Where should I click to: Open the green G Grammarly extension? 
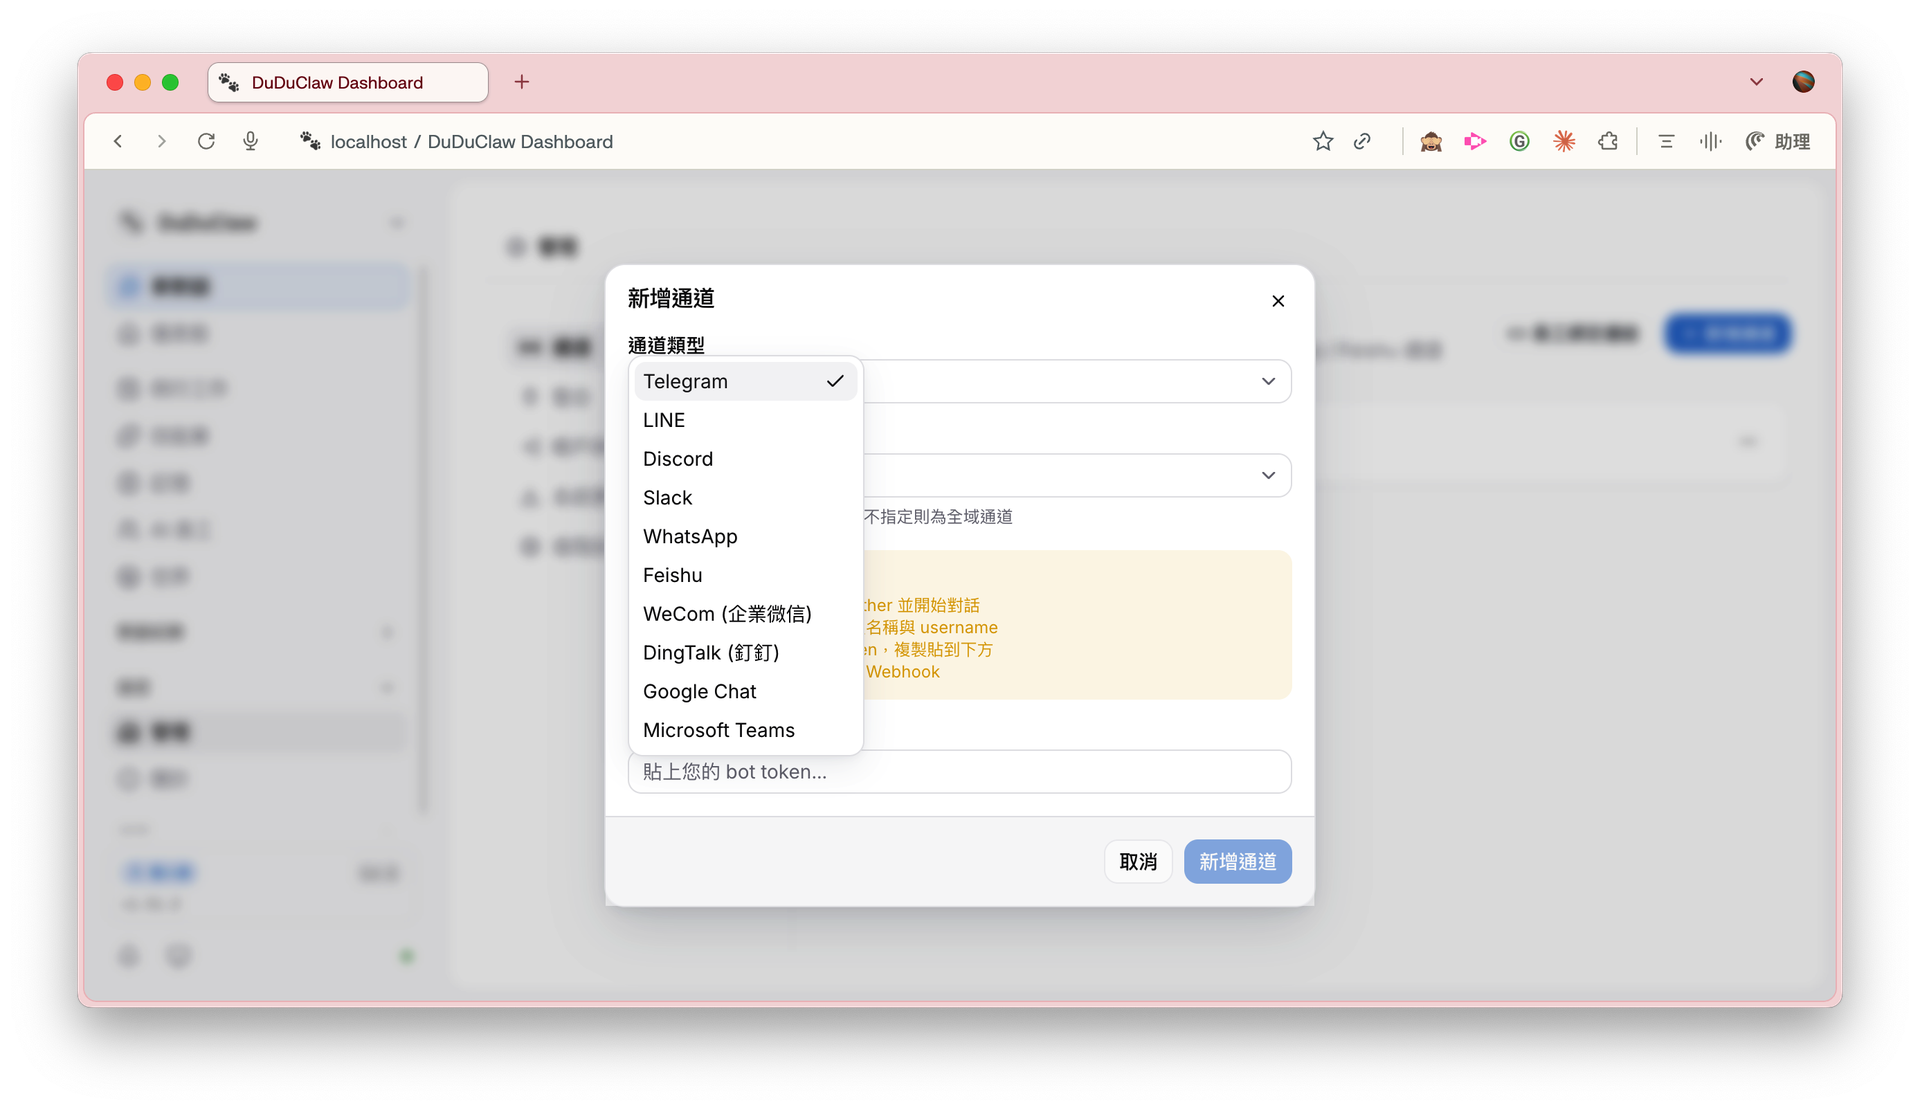(x=1519, y=142)
